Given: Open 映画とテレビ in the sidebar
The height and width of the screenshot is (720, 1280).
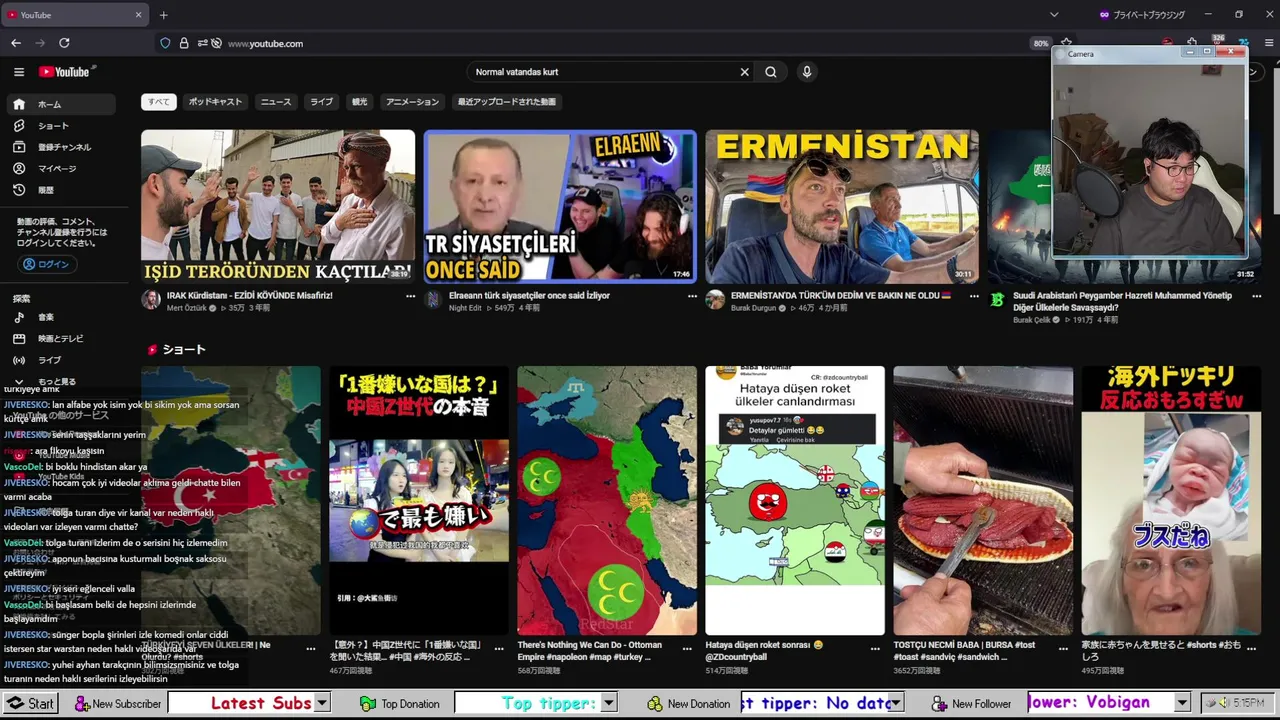Looking at the screenshot, I should [61, 339].
